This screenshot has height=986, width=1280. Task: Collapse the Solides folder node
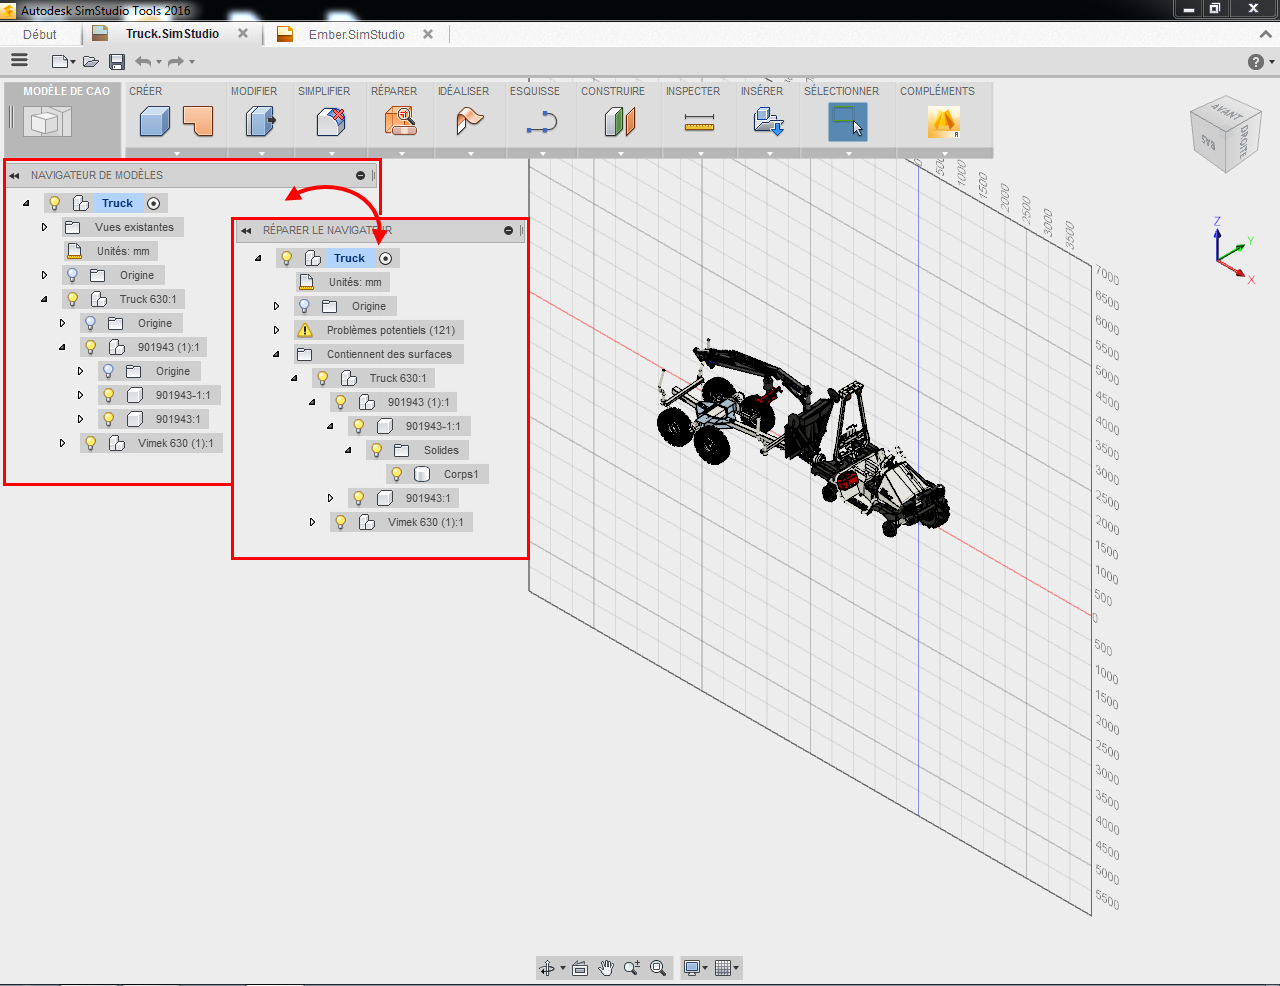point(348,450)
